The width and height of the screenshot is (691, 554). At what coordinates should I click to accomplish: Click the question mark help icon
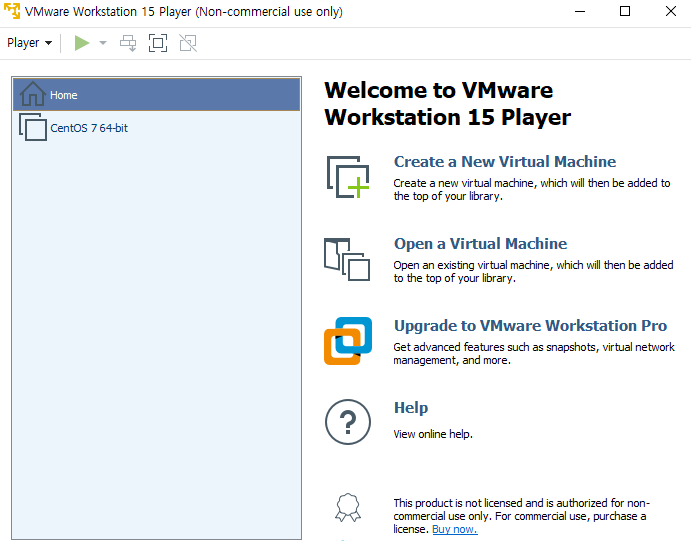coord(348,422)
